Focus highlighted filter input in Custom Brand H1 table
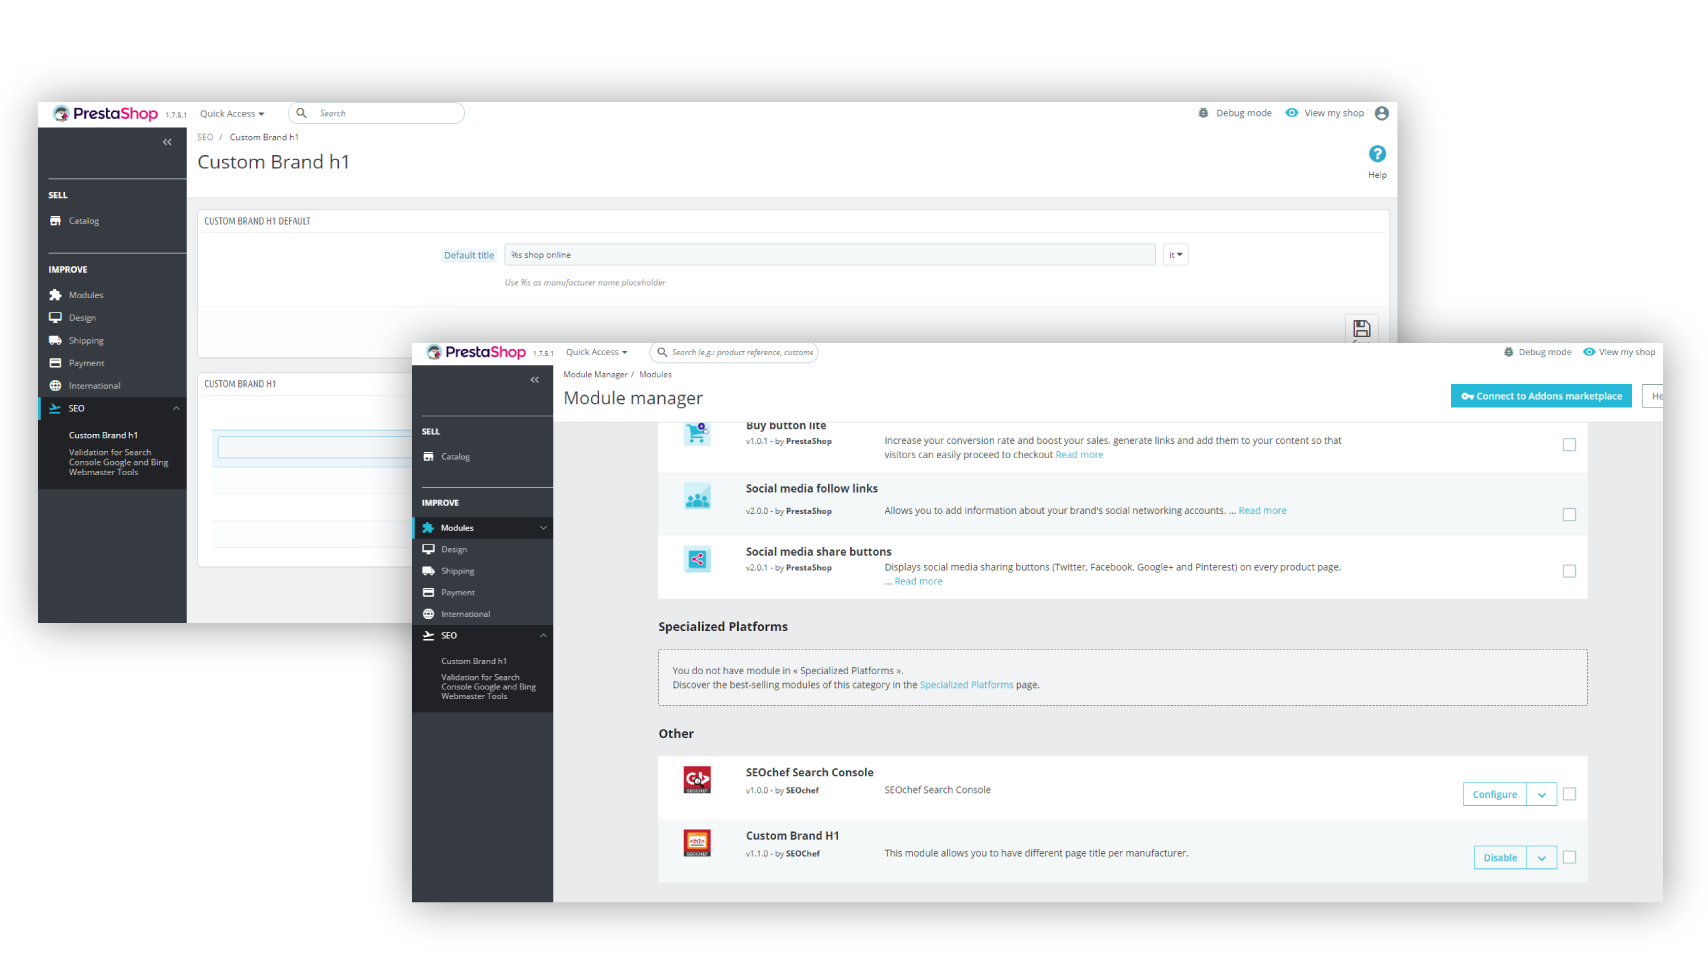 pos(315,448)
